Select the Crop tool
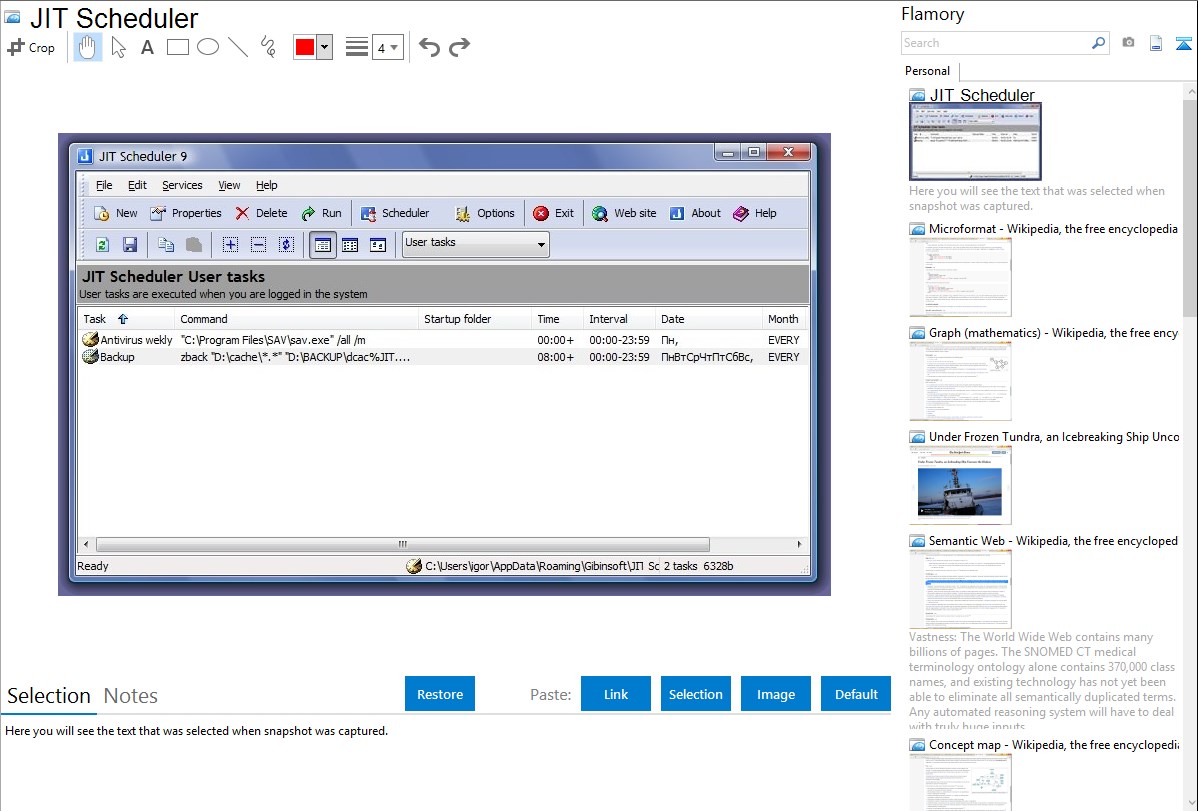Viewport: 1198px width, 811px height. [x=31, y=47]
